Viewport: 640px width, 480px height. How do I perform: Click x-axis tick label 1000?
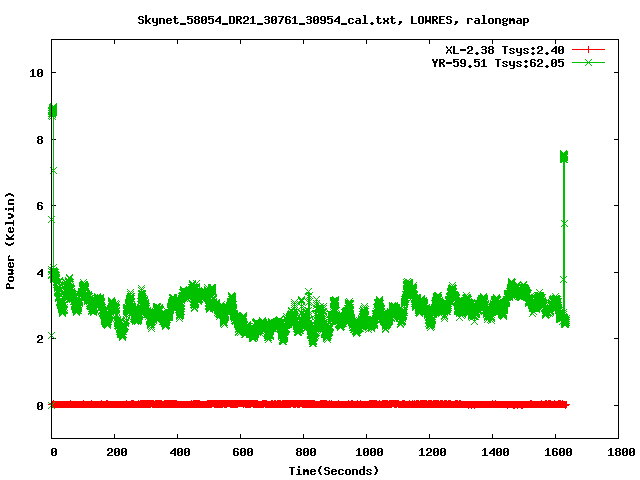click(x=369, y=452)
